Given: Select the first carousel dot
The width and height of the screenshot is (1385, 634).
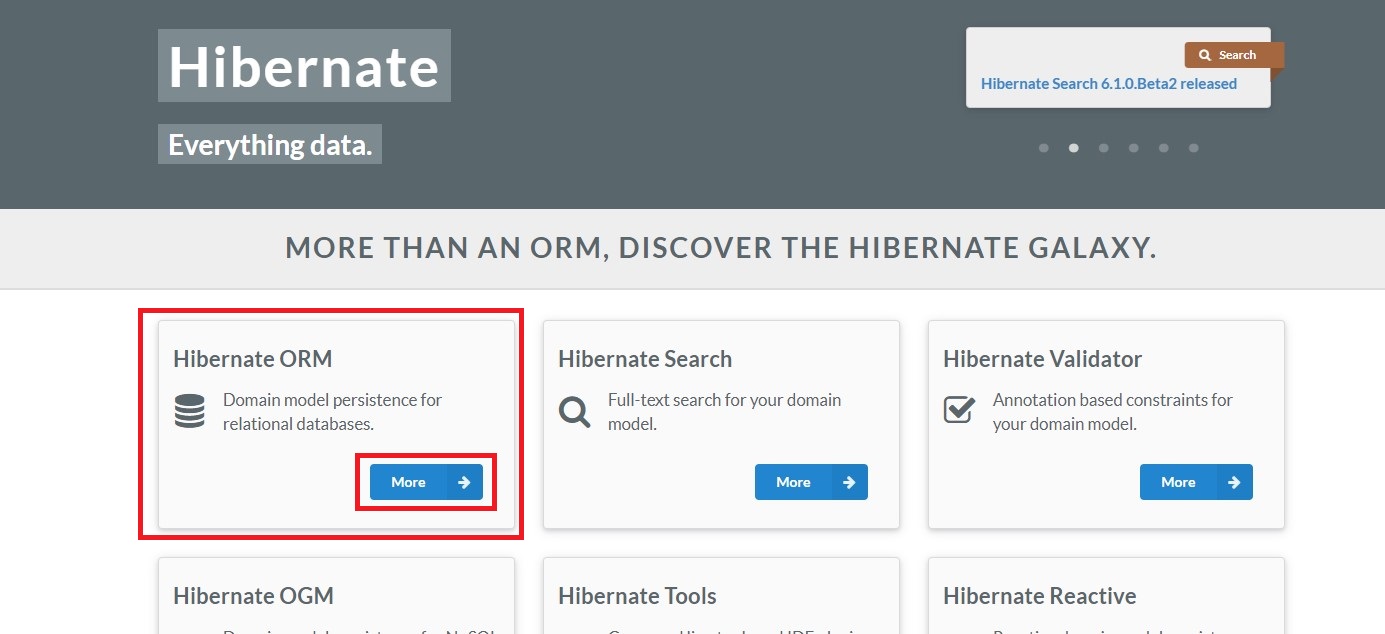Looking at the screenshot, I should (1044, 148).
